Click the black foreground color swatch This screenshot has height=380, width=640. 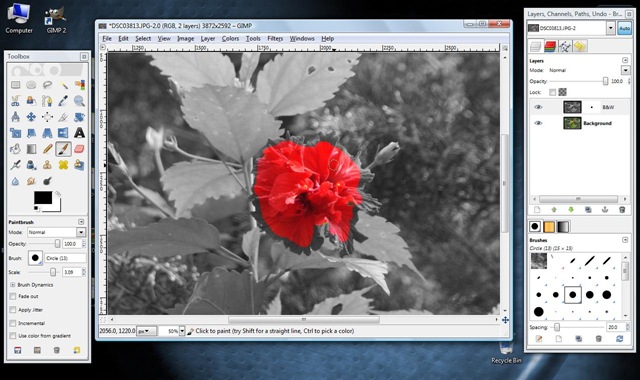click(x=43, y=198)
